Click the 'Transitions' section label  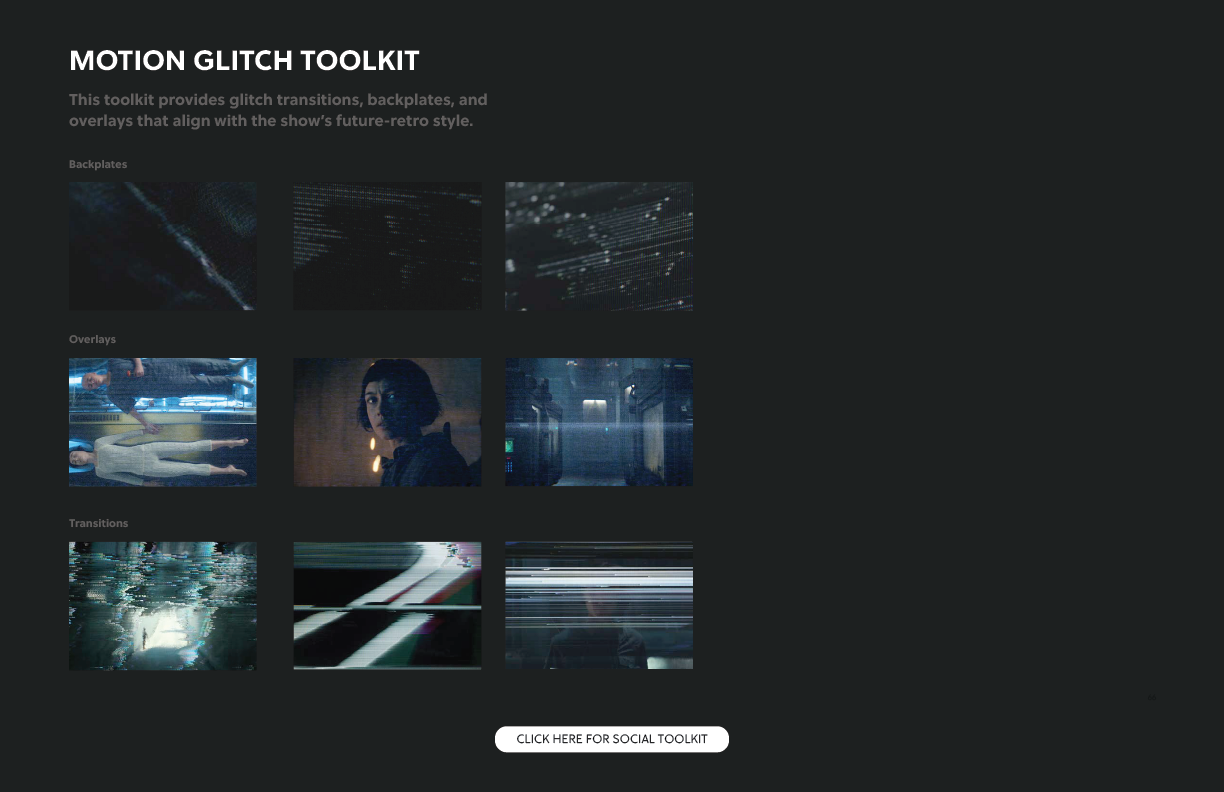[98, 523]
